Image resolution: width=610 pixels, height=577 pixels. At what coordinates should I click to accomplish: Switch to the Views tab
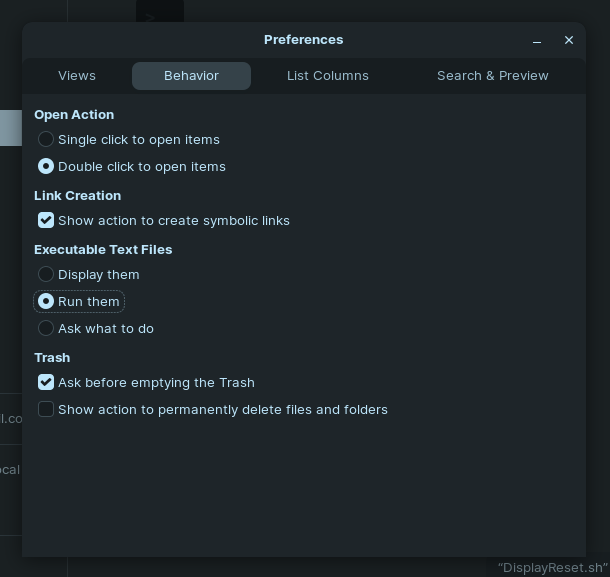[x=77, y=76]
